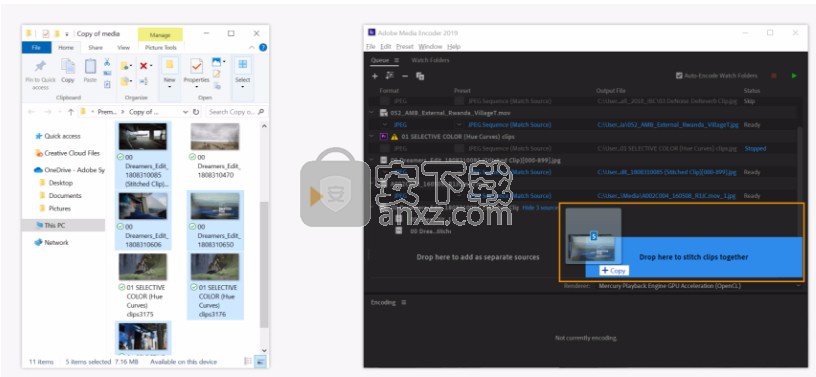Open Stitched Clip[000-899].jpg output path link
Viewport: 816px width, 377px height.
(668, 172)
